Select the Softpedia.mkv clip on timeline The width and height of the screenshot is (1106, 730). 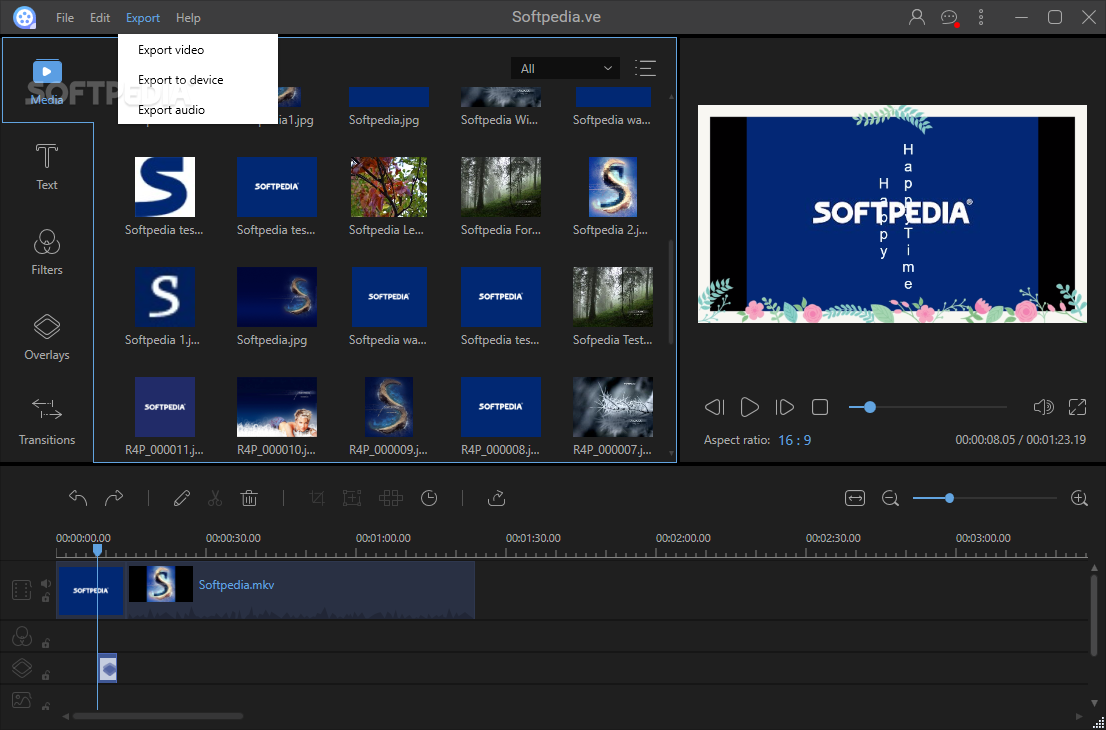[x=301, y=590]
